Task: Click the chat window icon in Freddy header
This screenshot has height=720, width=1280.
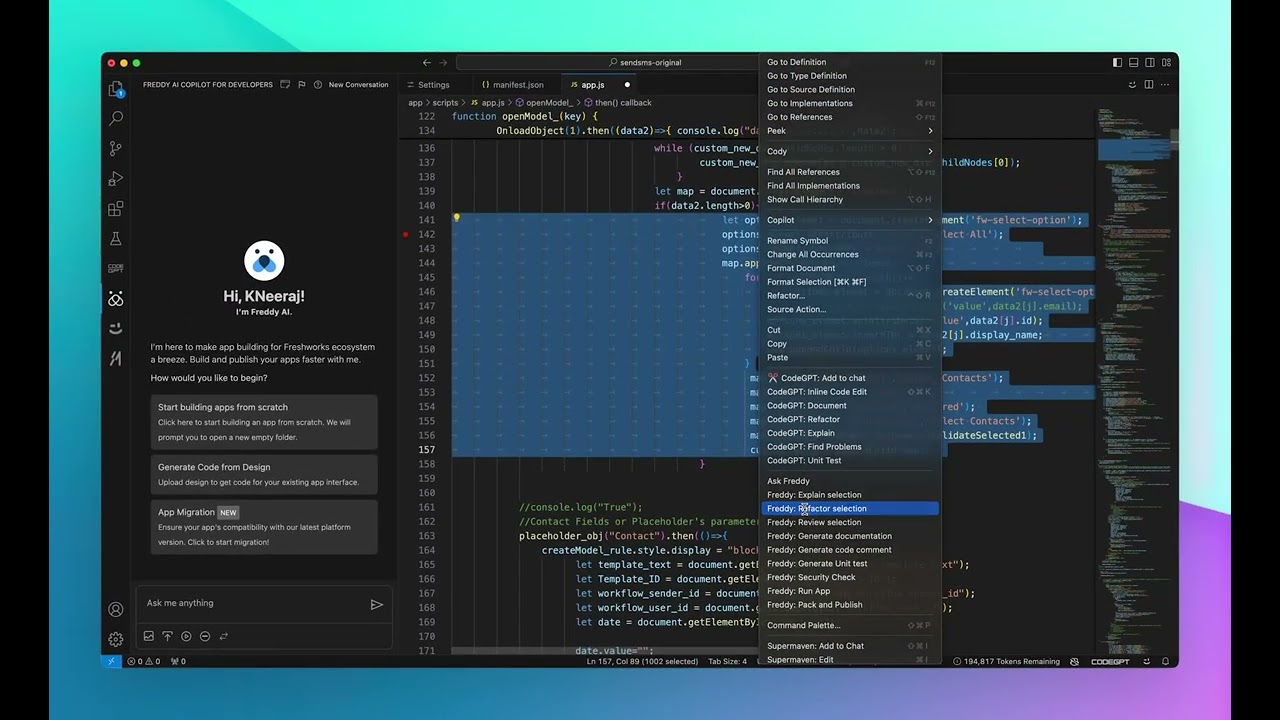Action: (x=285, y=85)
